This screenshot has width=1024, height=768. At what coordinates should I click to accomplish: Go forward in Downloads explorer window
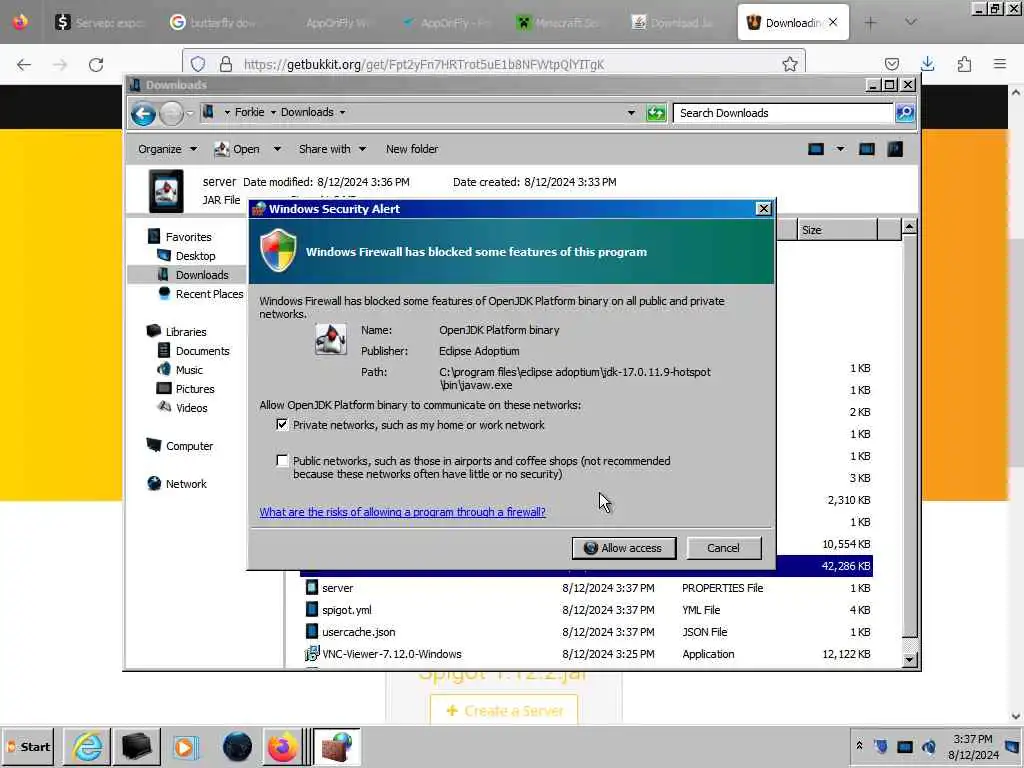click(172, 114)
